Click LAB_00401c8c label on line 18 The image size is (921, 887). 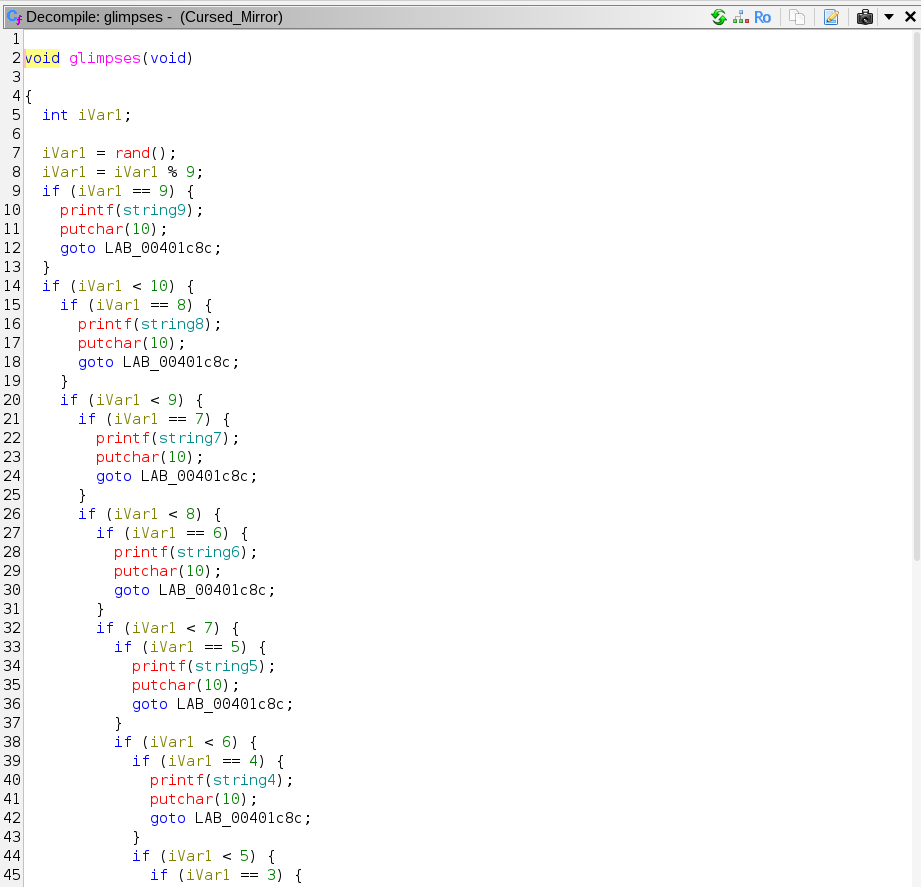pos(176,362)
